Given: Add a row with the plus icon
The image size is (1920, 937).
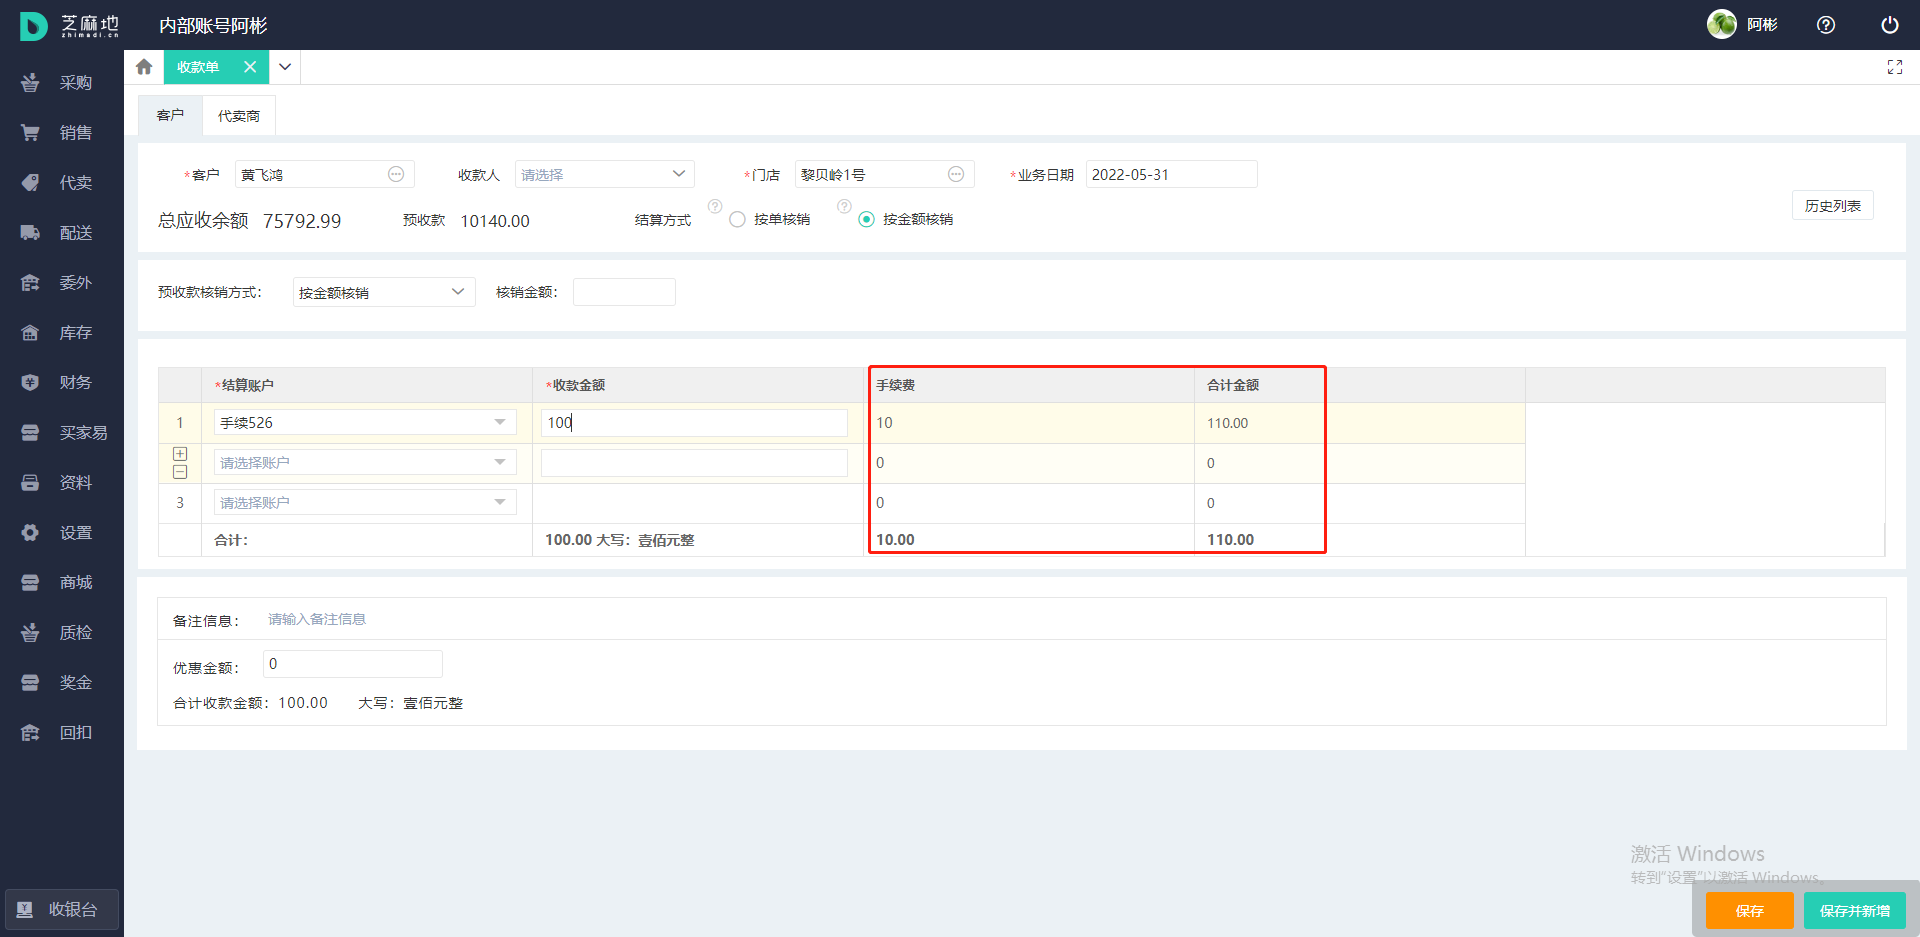Looking at the screenshot, I should click(x=180, y=454).
